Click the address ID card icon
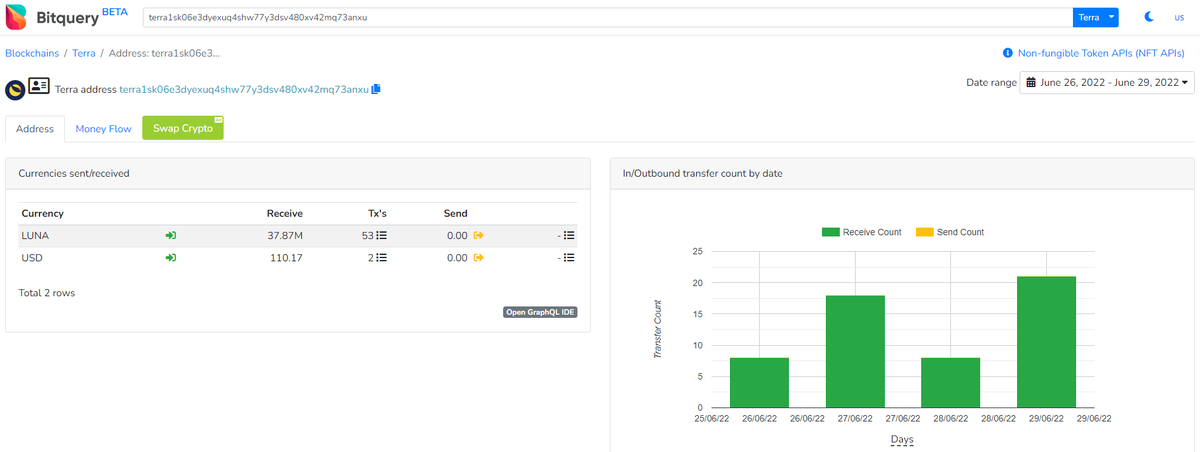Image resolution: width=1200 pixels, height=452 pixels. (x=39, y=86)
